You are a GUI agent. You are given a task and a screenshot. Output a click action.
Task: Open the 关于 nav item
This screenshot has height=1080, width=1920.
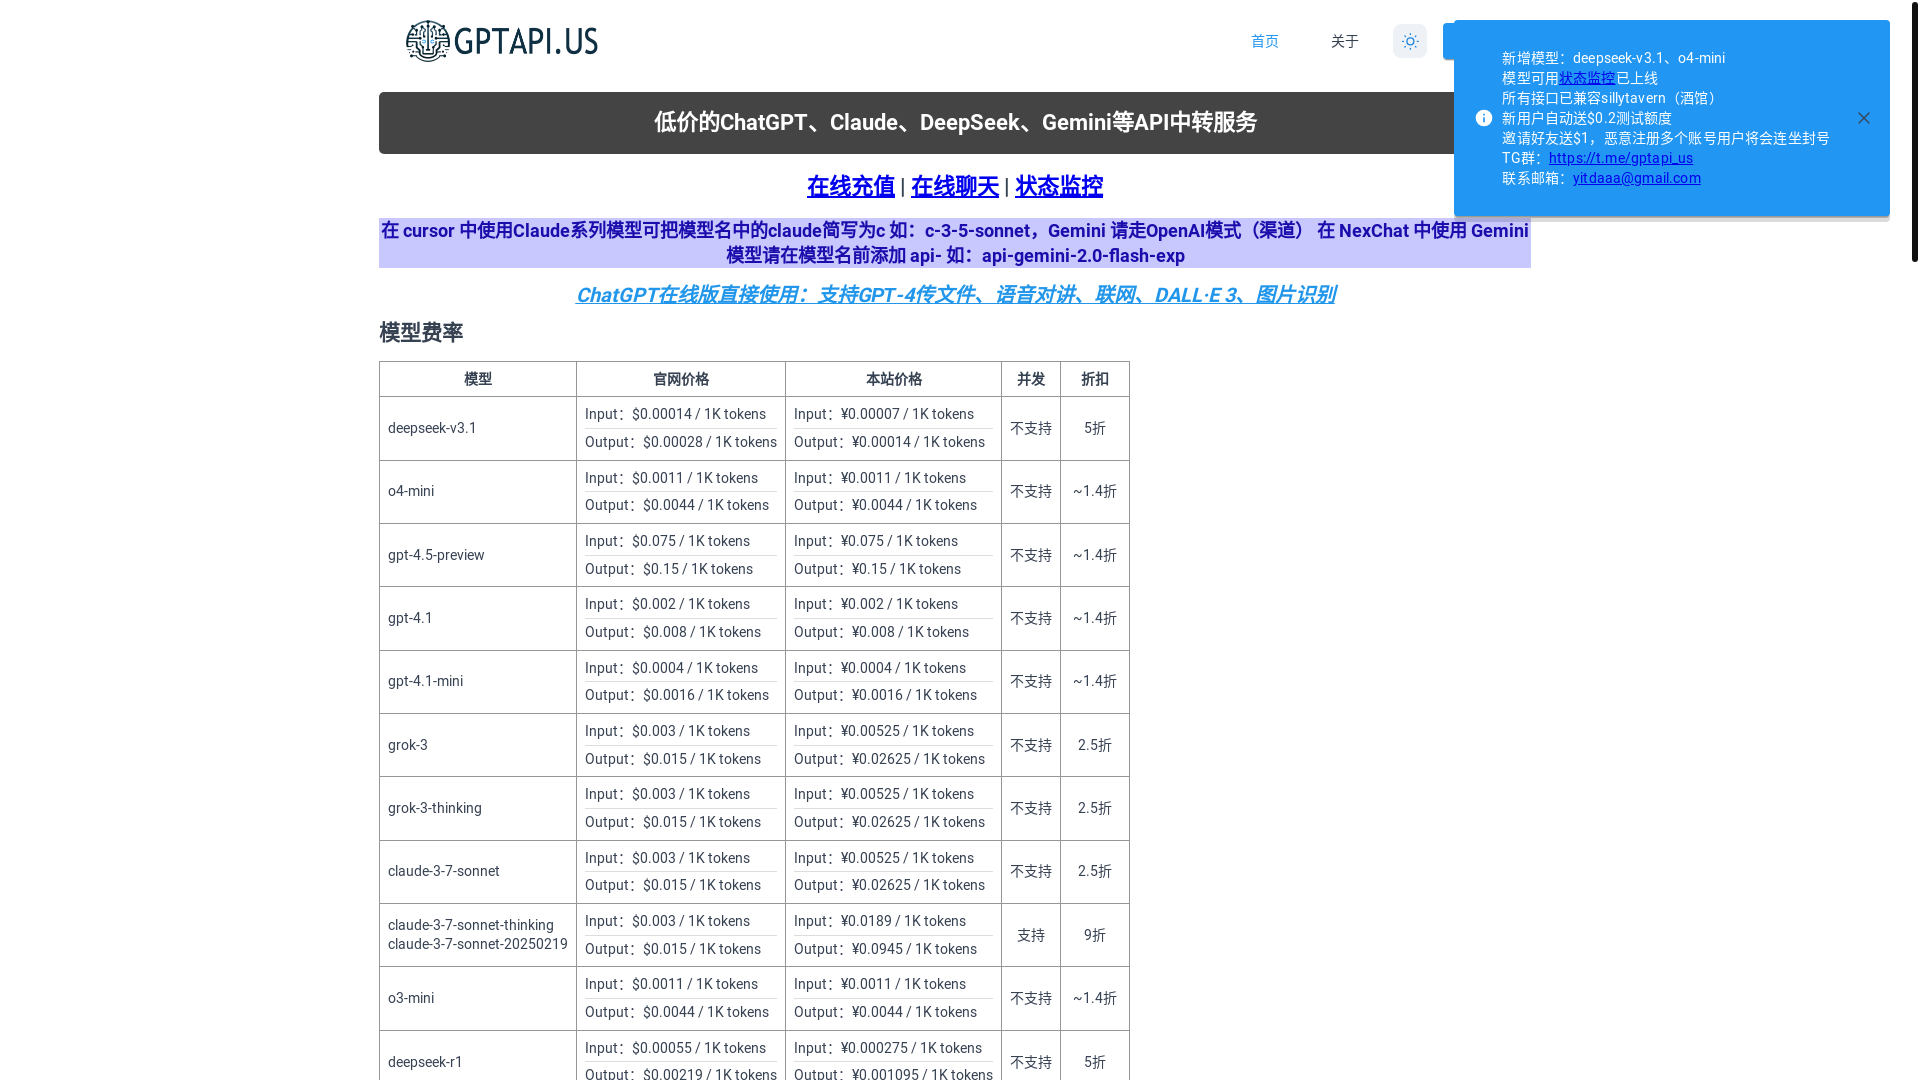coord(1344,41)
